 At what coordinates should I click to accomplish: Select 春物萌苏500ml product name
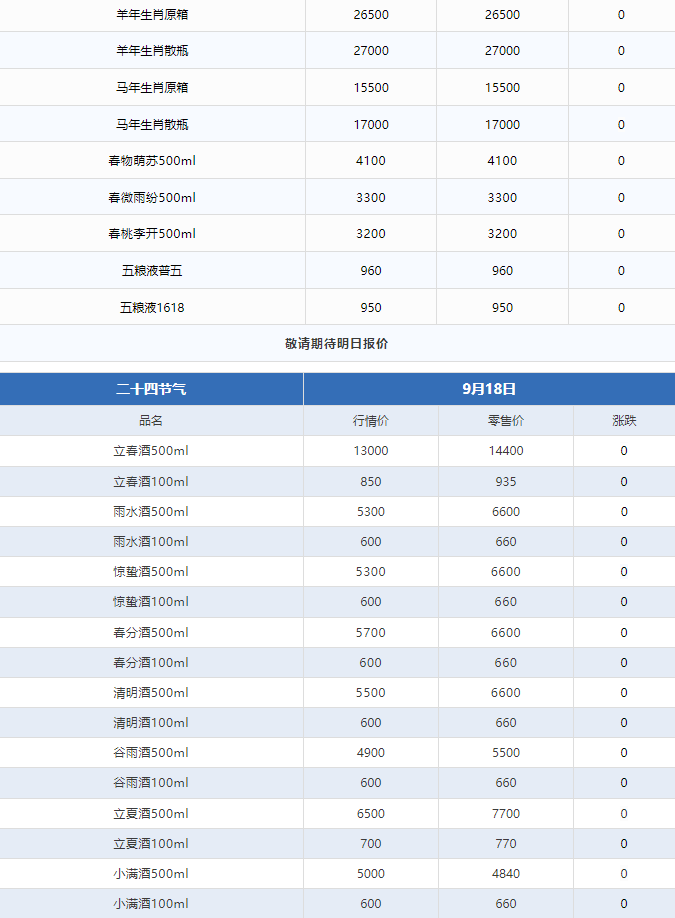tap(152, 161)
